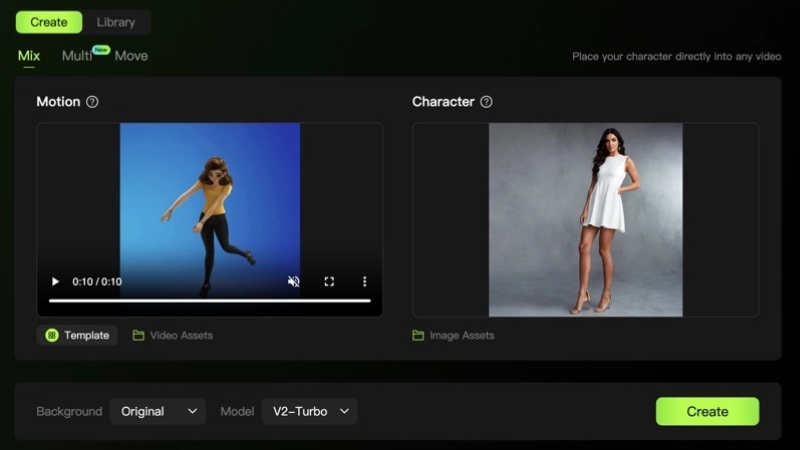Screen dimensions: 800x450
Task: Expand model list using chevron arrow
Action: click(345, 411)
